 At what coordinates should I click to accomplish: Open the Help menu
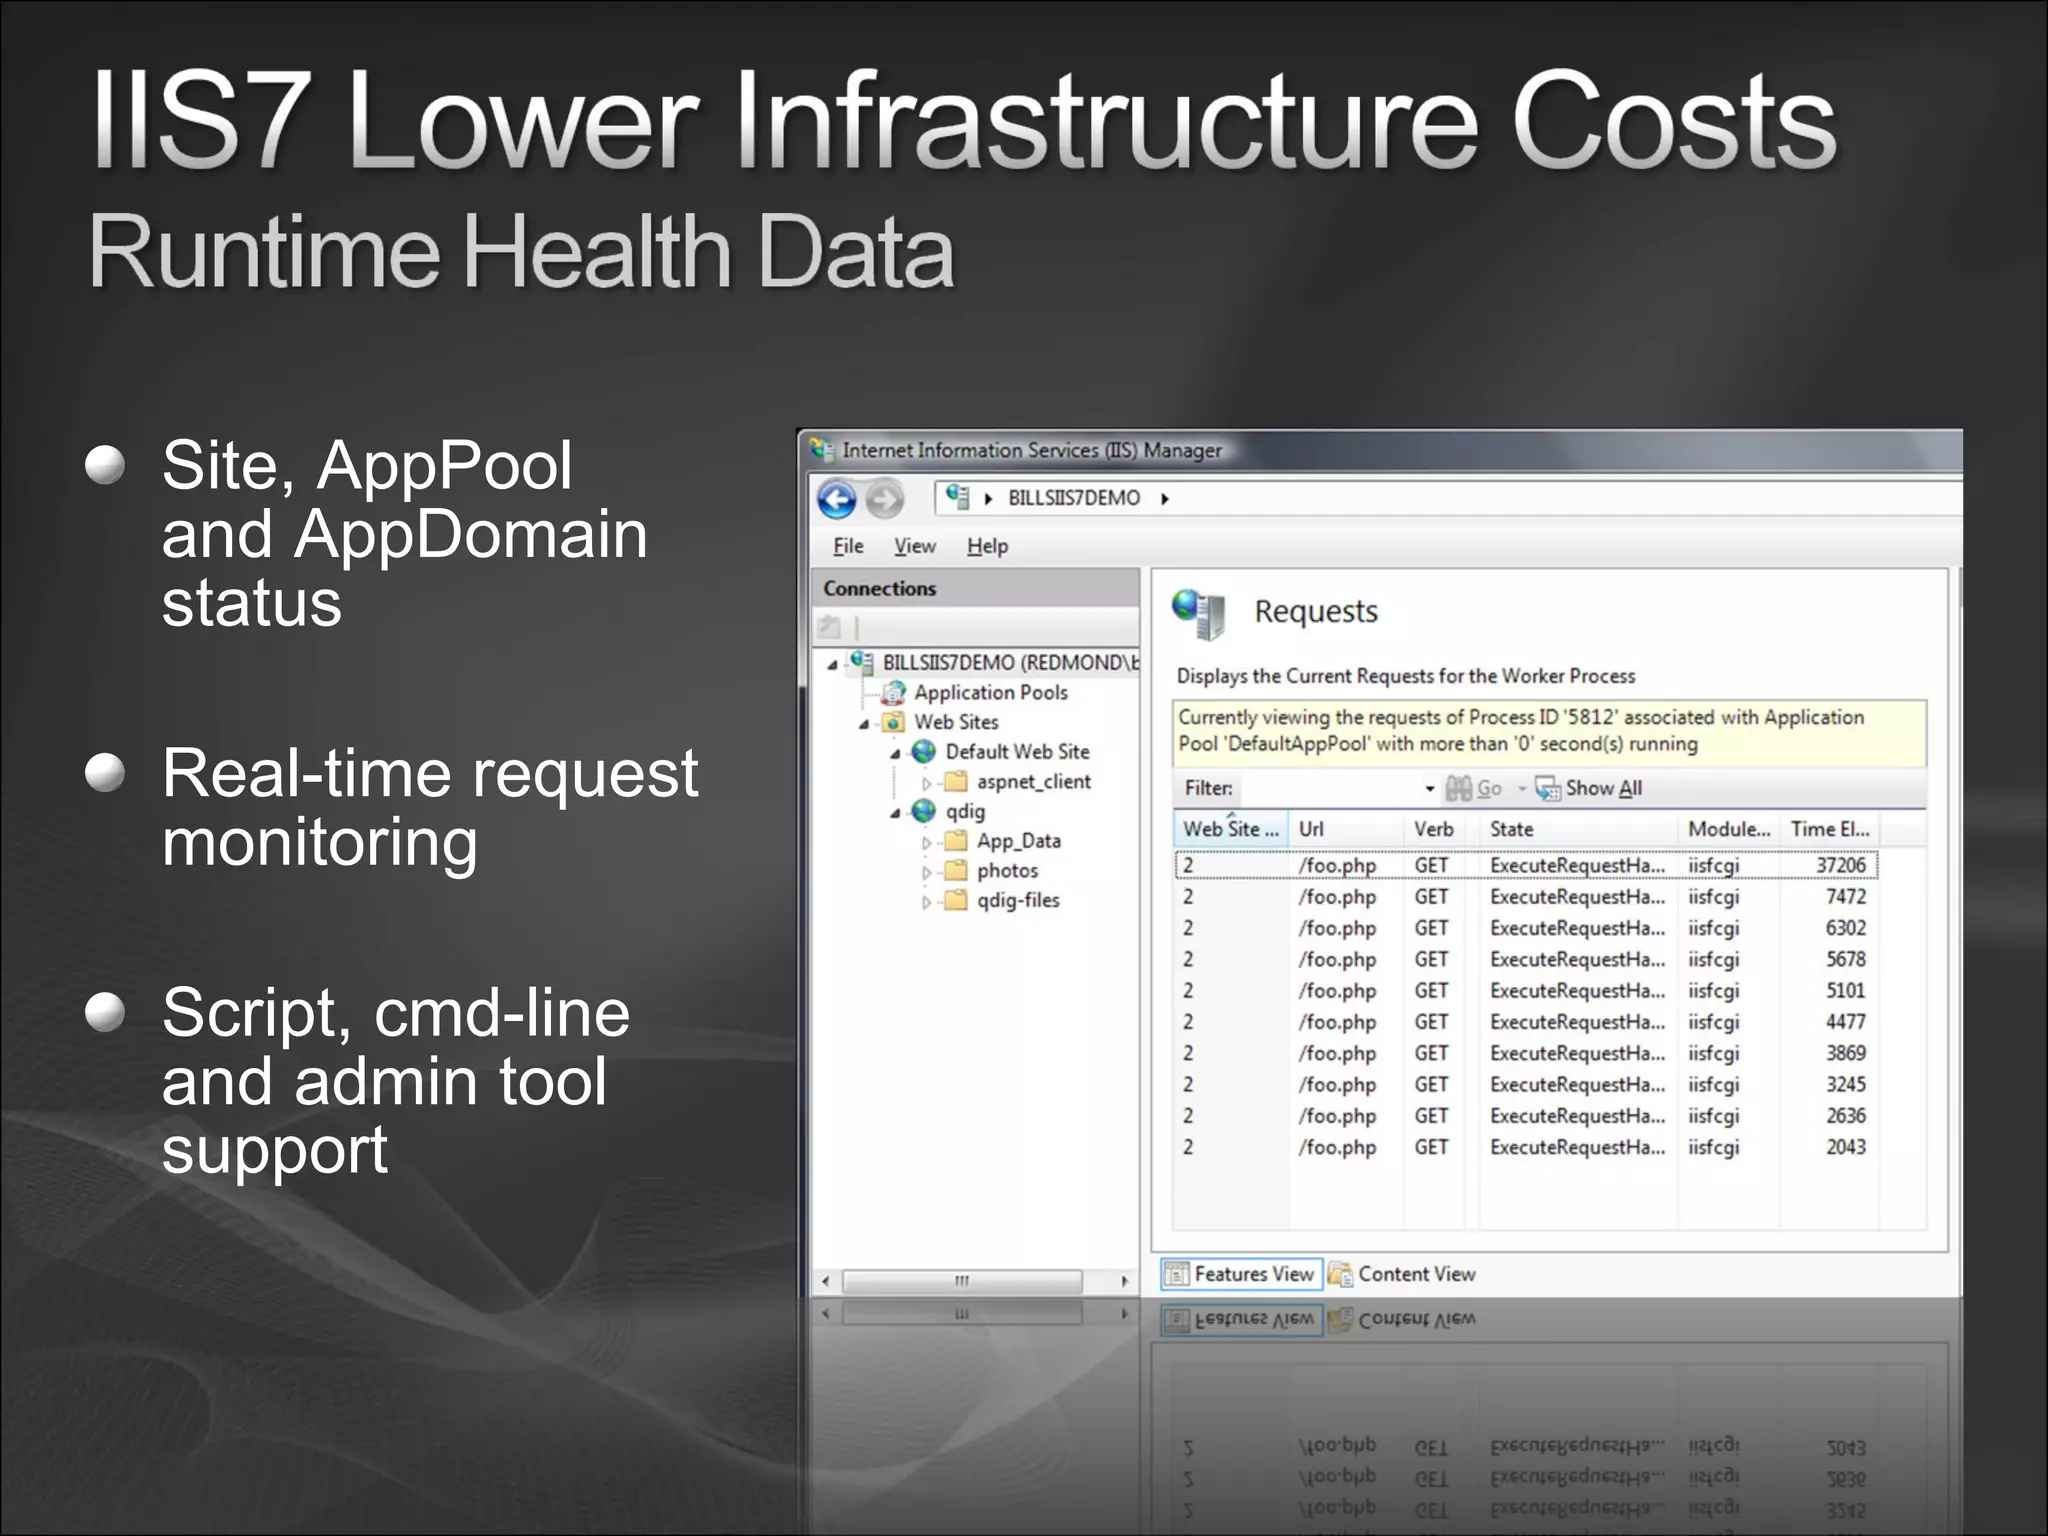tap(987, 546)
